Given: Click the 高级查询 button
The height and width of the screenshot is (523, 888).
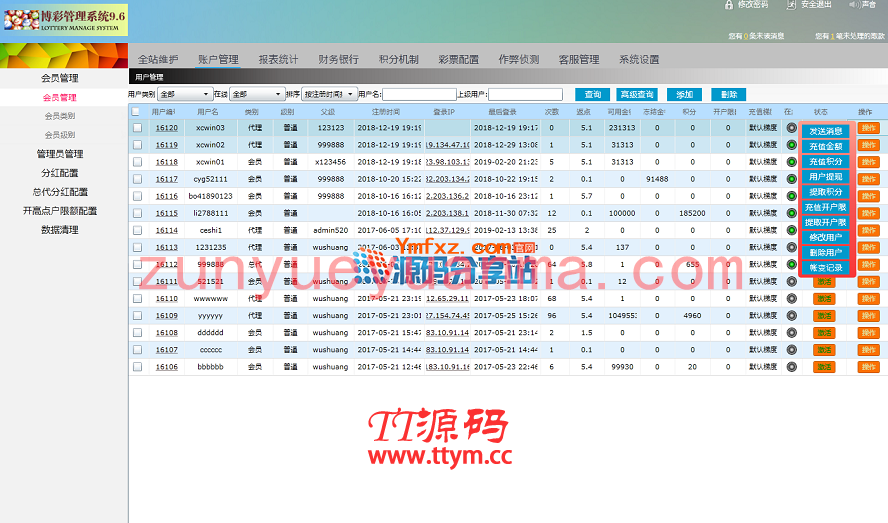Looking at the screenshot, I should (x=637, y=94).
